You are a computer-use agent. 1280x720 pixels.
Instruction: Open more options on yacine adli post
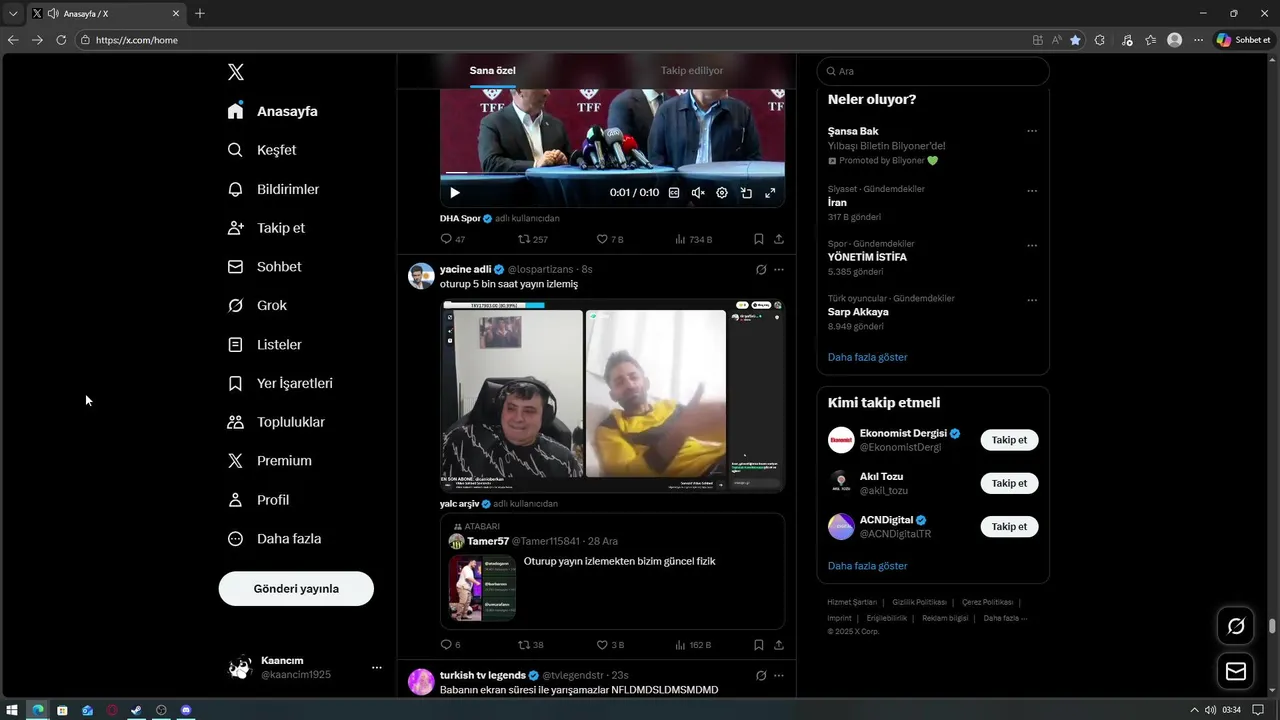point(779,270)
